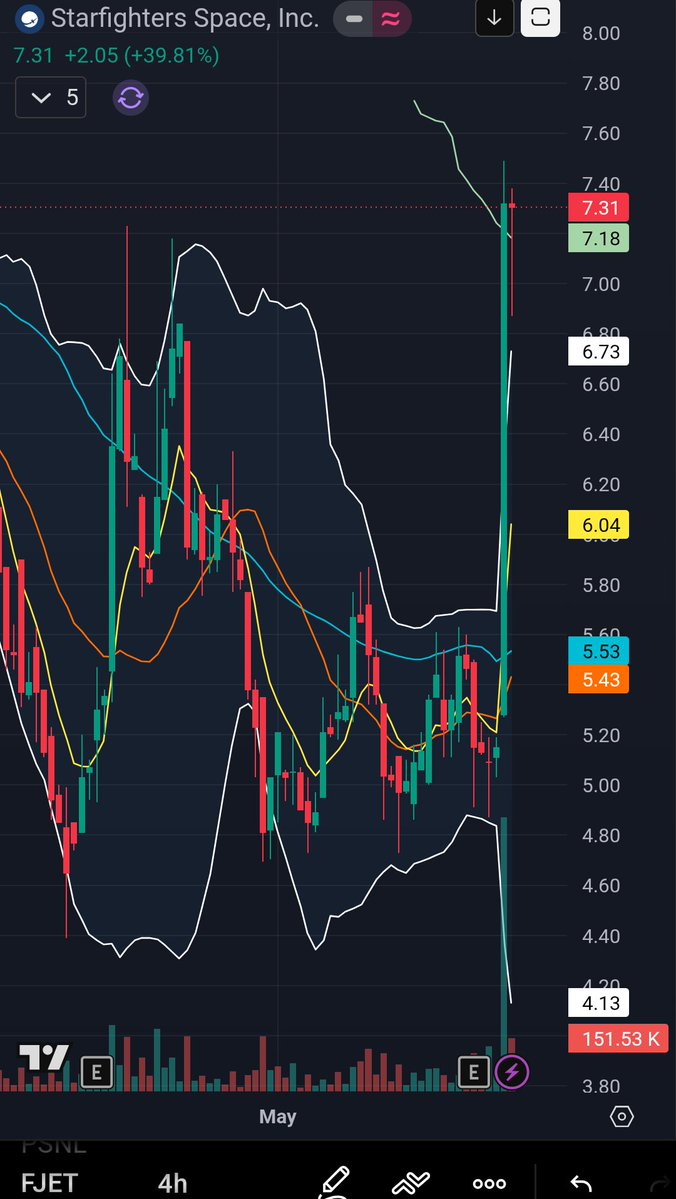
Task: Tap the undo arrow
Action: click(581, 1184)
